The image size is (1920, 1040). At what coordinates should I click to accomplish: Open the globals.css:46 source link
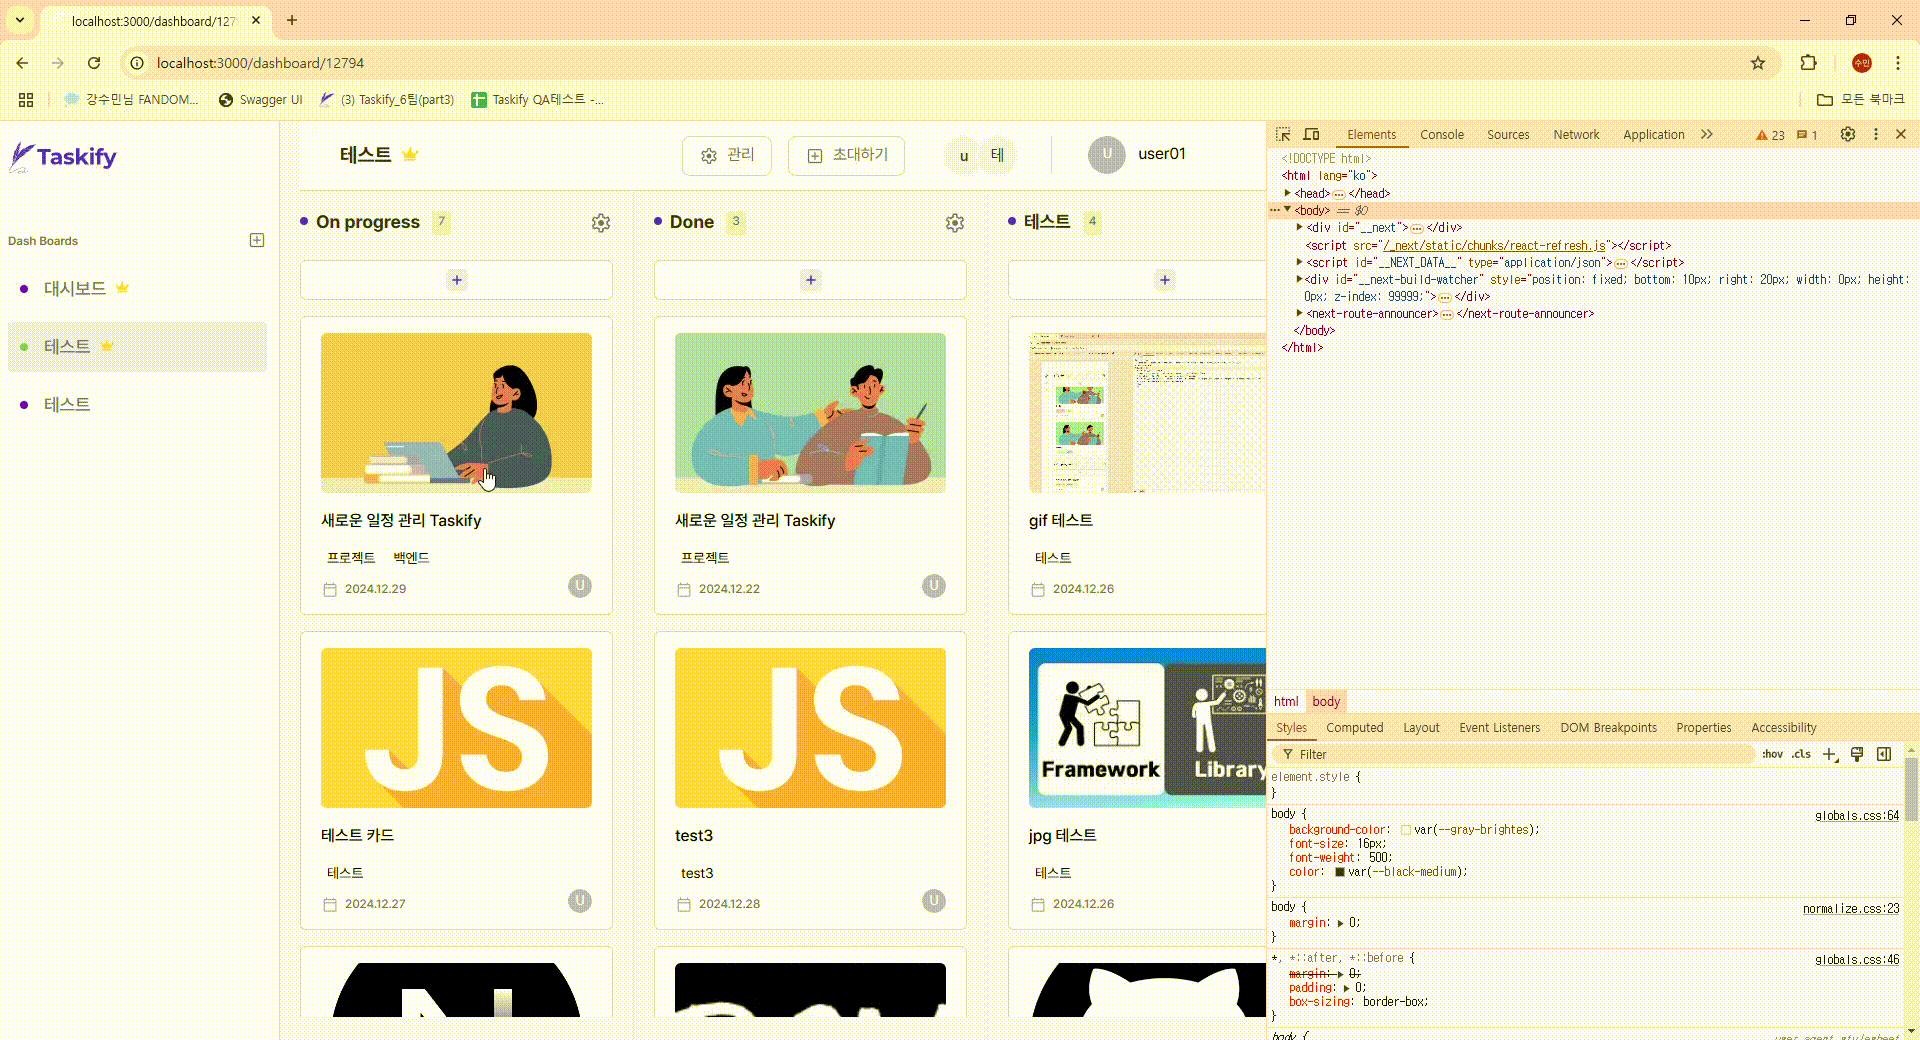pos(1857,960)
